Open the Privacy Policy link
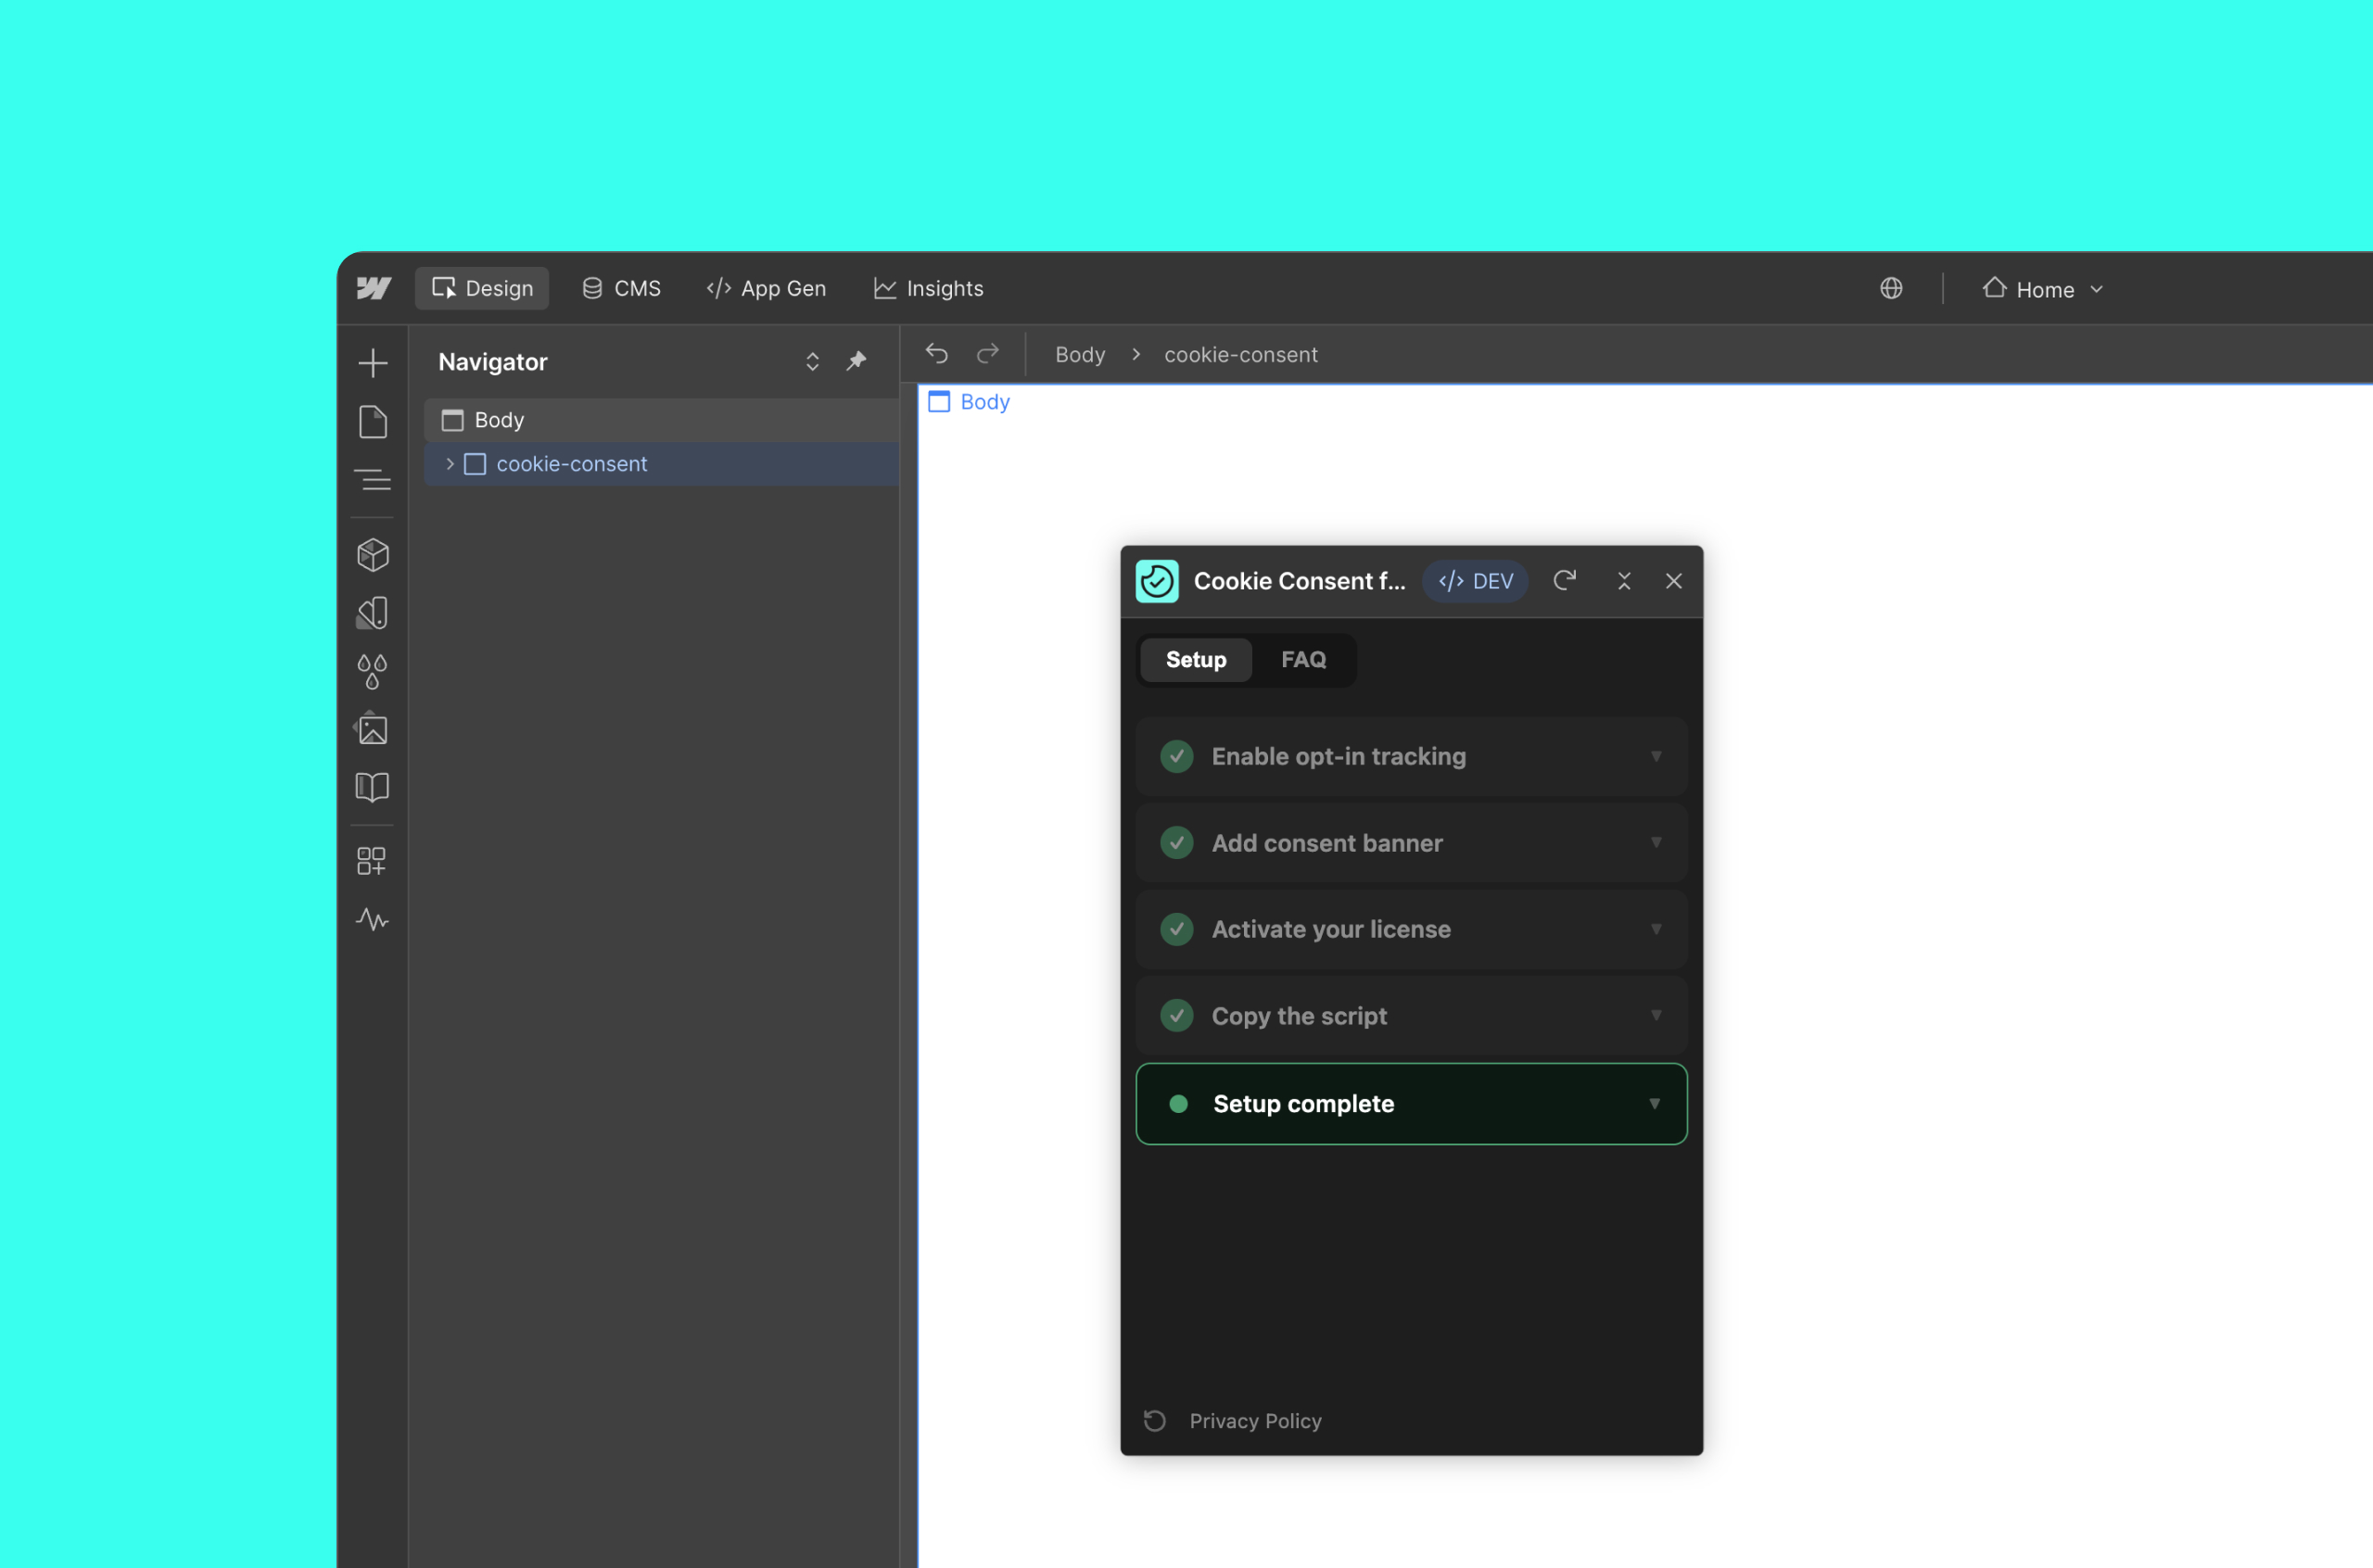This screenshot has height=1568, width=2373. [x=1255, y=1421]
